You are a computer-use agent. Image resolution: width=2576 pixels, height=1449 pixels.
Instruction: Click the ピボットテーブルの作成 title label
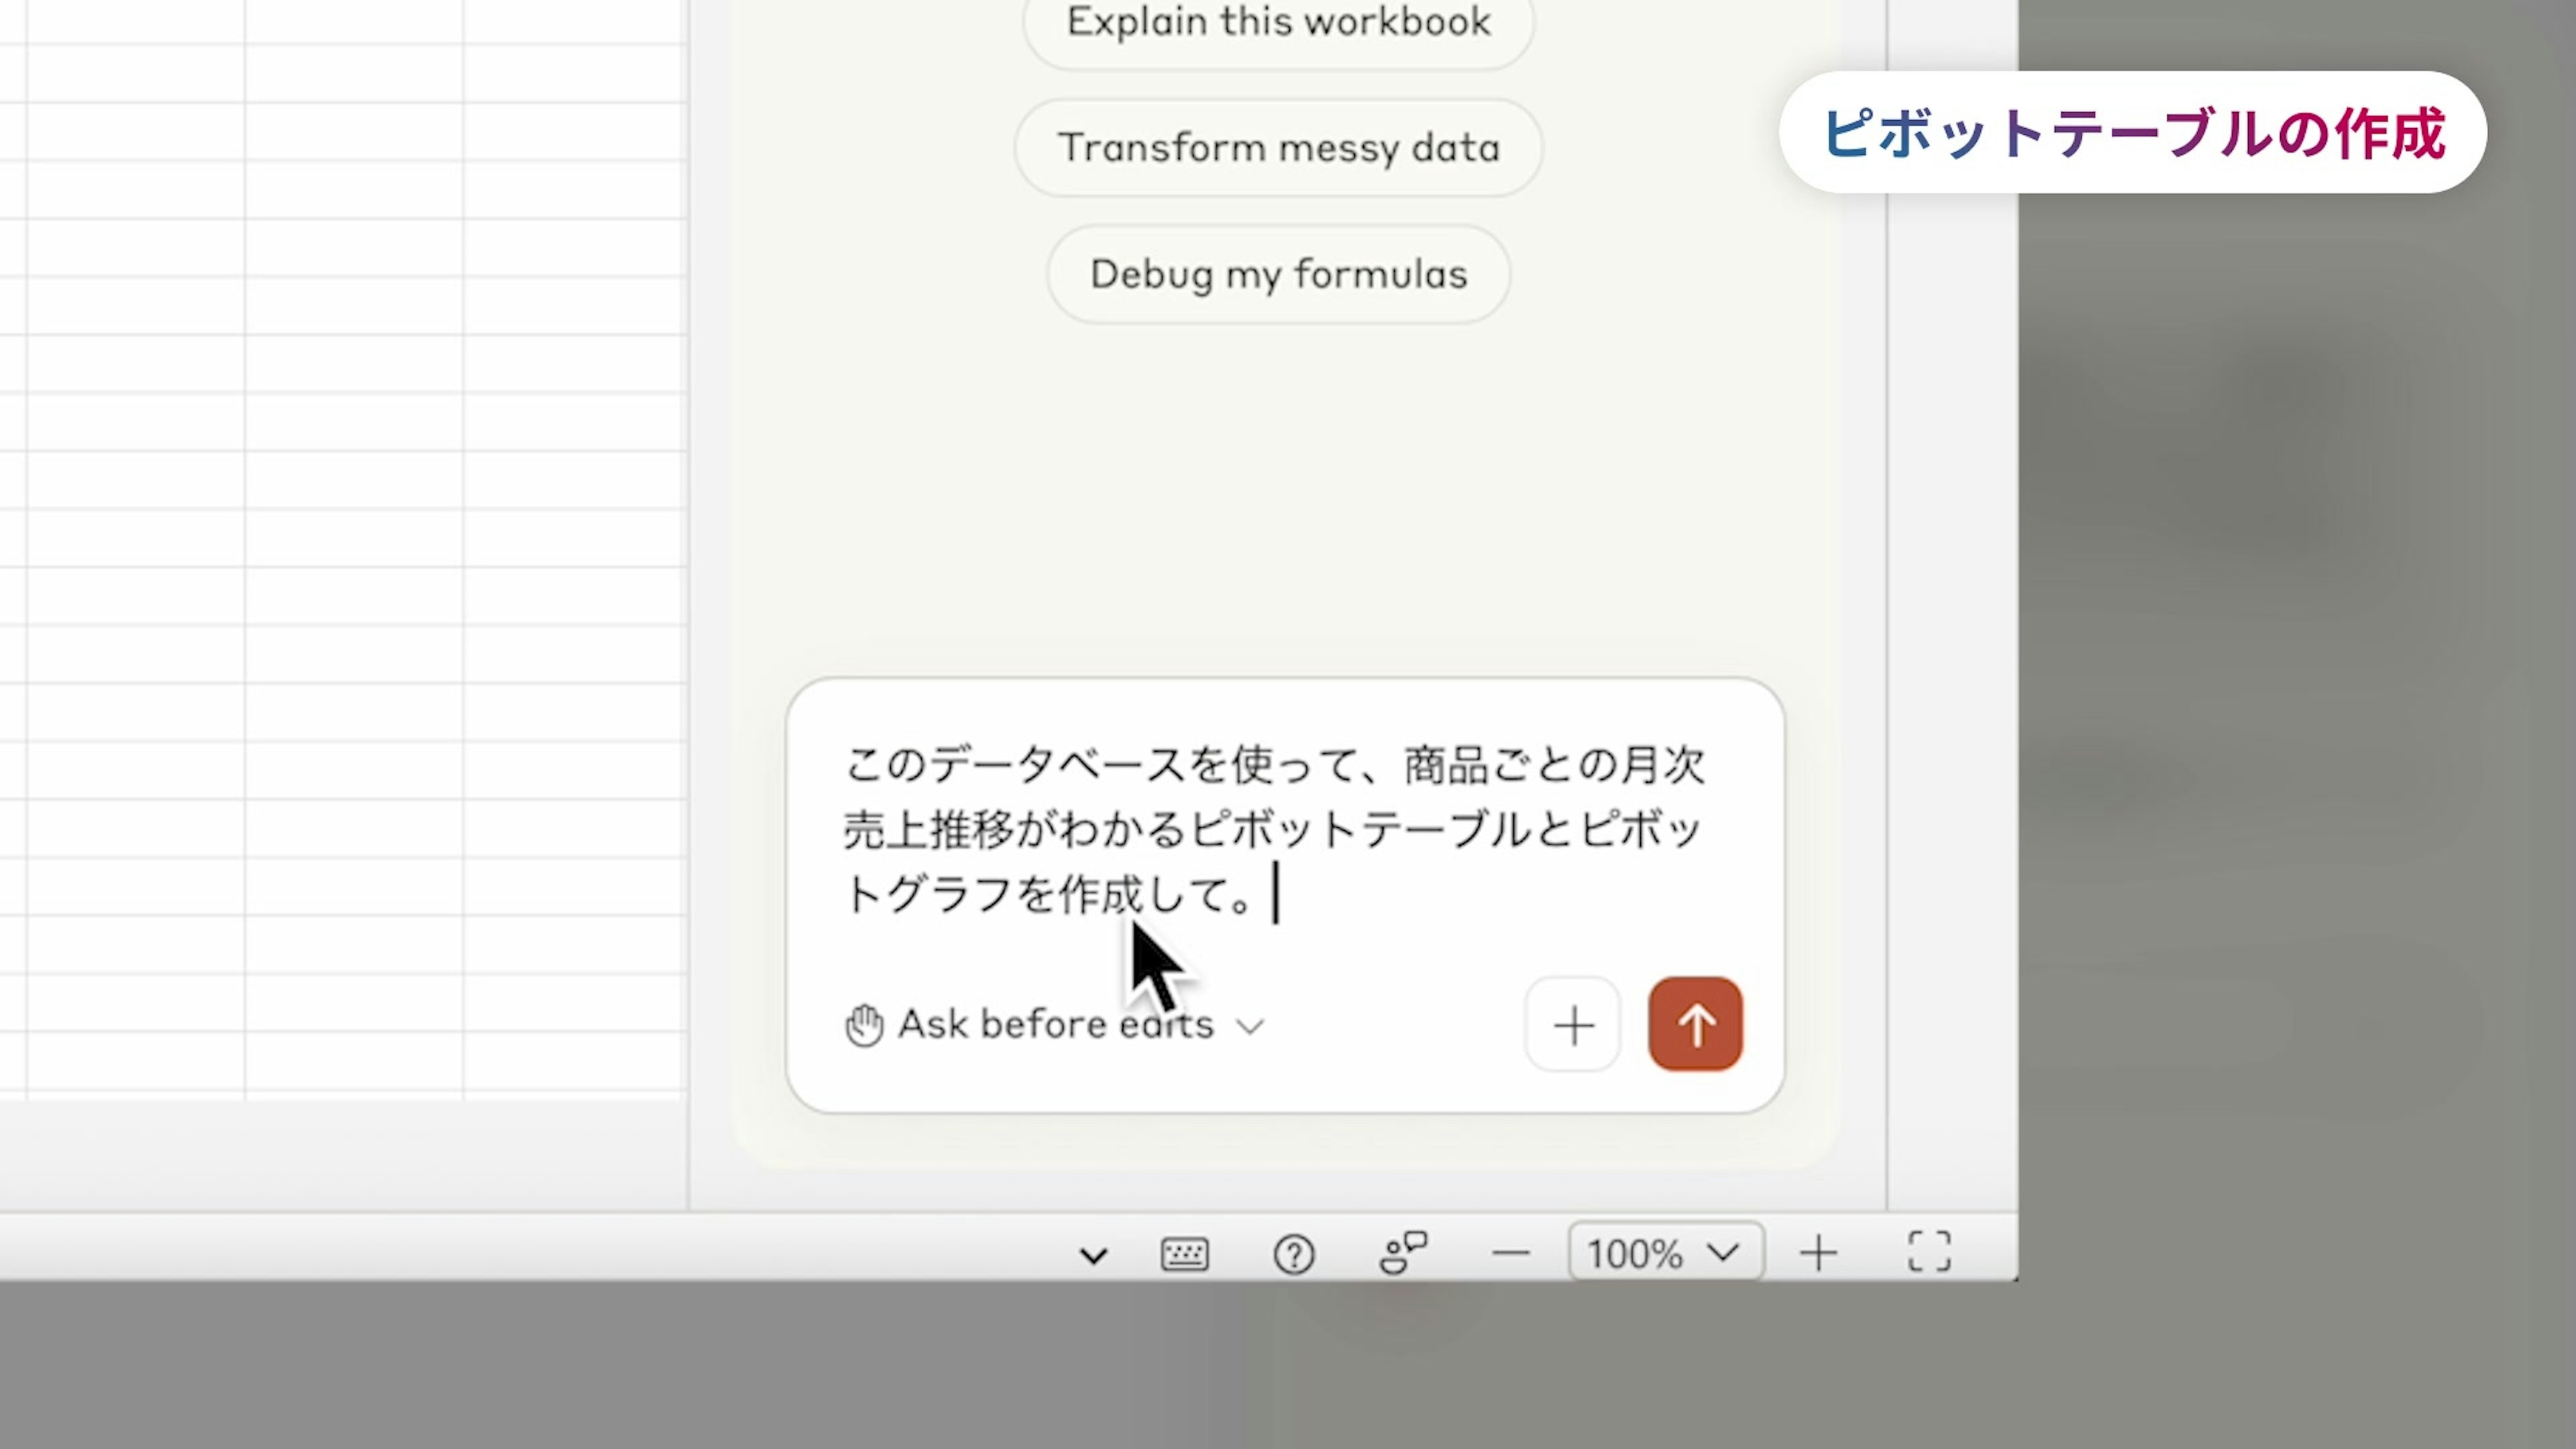tap(2132, 133)
